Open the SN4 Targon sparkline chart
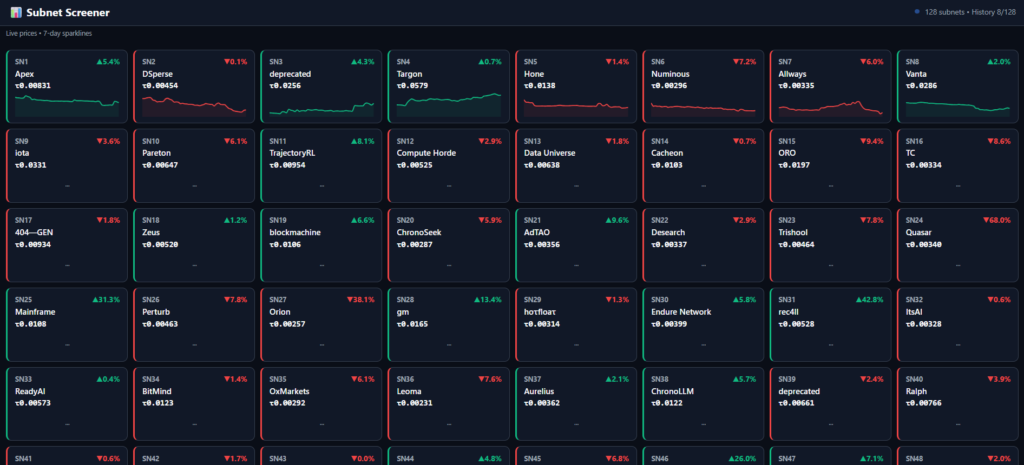Viewport: 1024px width, 465px height. tap(449, 105)
